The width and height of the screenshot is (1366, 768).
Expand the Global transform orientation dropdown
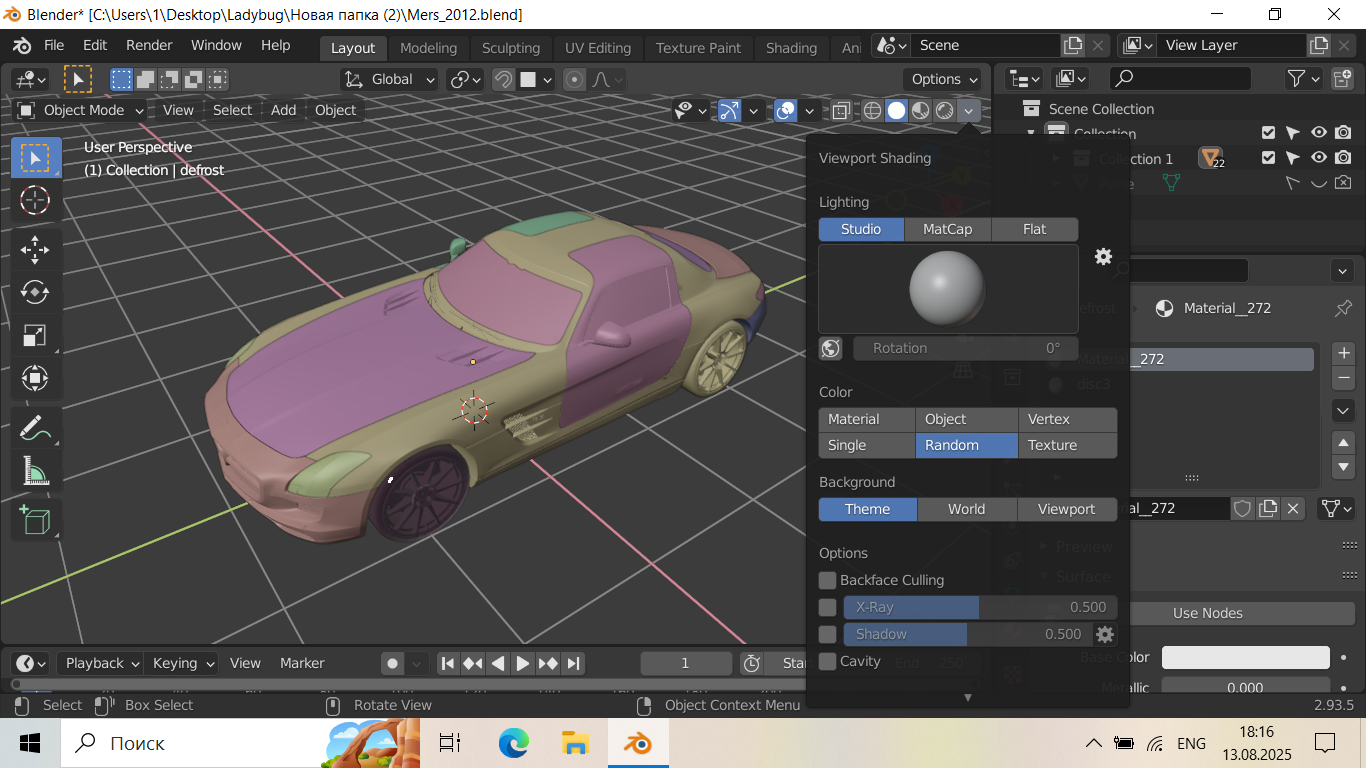pos(391,79)
